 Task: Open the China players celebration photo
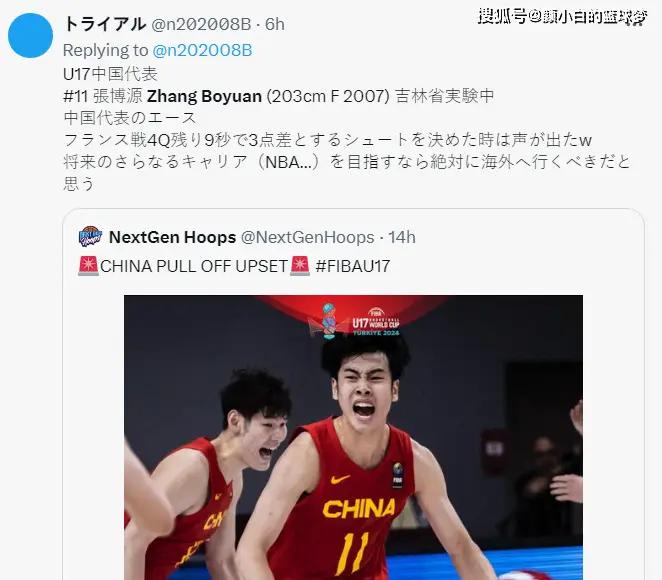[x=353, y=437]
